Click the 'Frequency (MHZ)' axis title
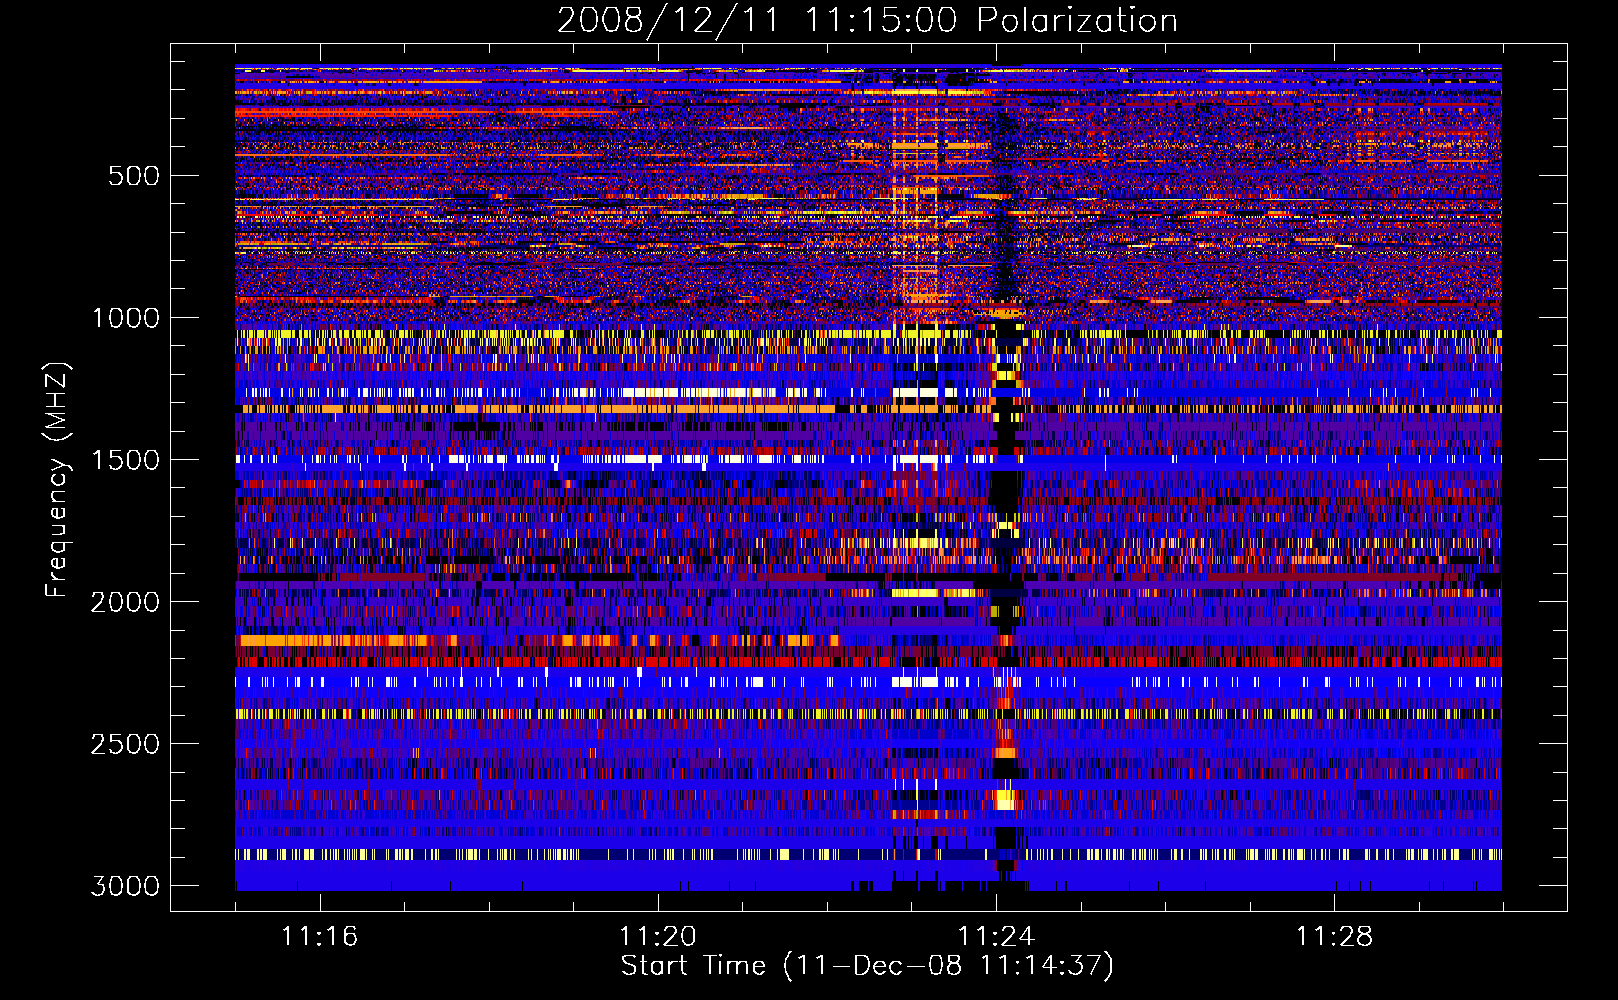 (x=57, y=480)
